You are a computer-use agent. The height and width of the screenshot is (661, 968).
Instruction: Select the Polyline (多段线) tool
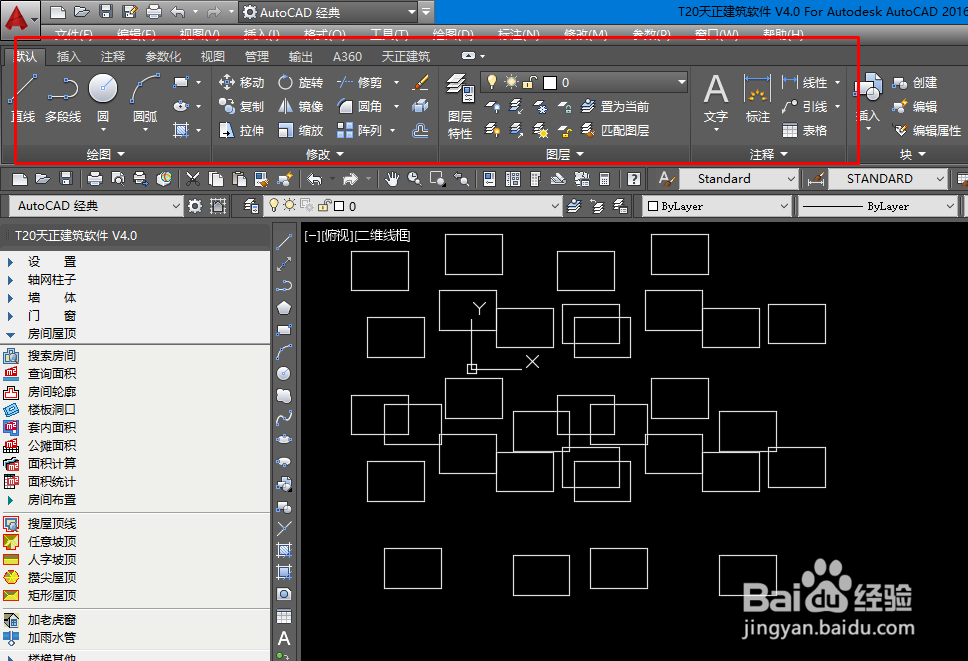[63, 99]
